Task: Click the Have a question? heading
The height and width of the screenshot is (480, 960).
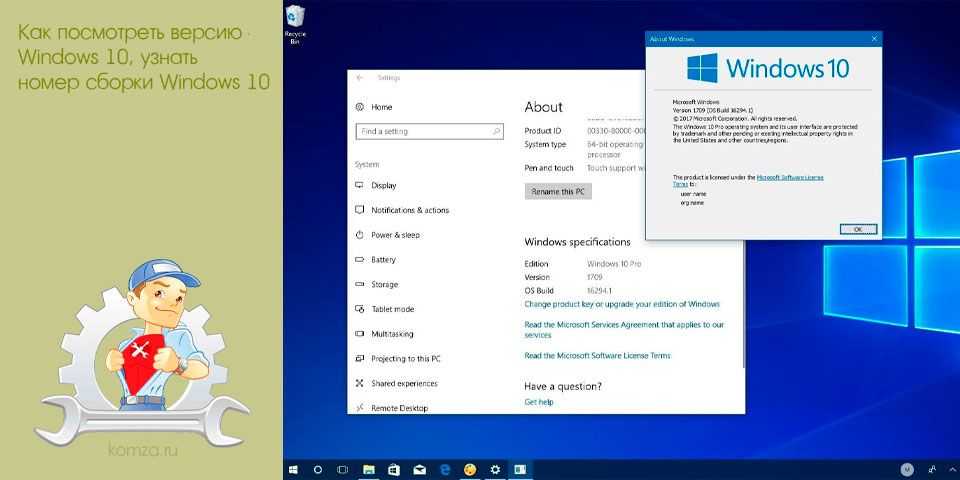Action: (563, 386)
